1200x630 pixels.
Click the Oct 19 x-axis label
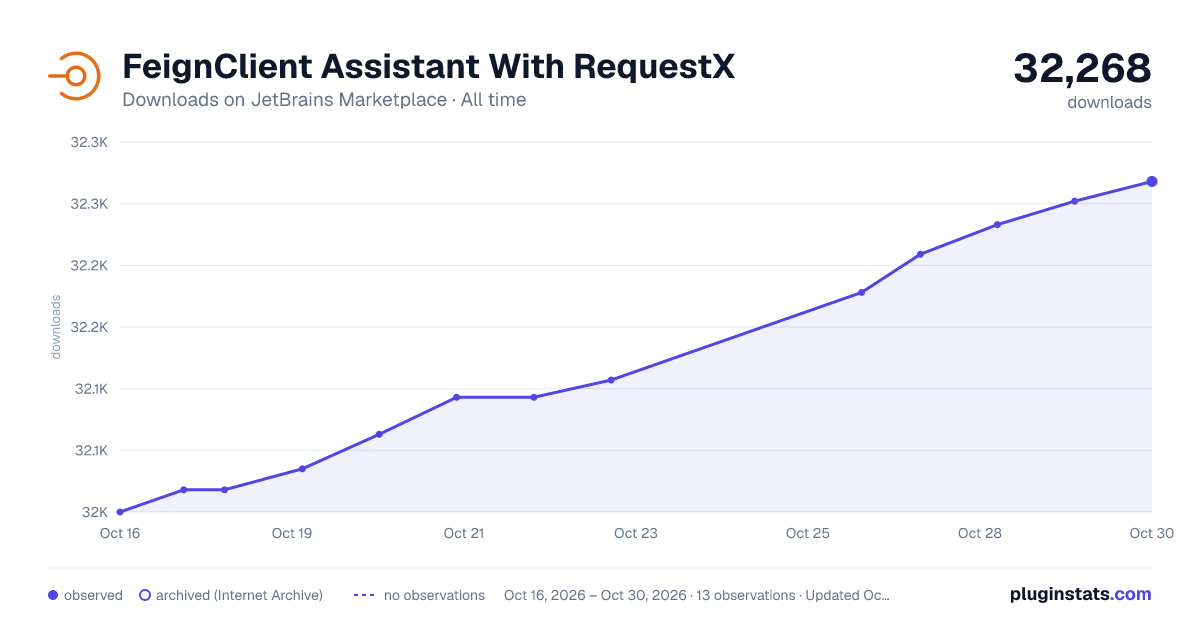[x=292, y=533]
